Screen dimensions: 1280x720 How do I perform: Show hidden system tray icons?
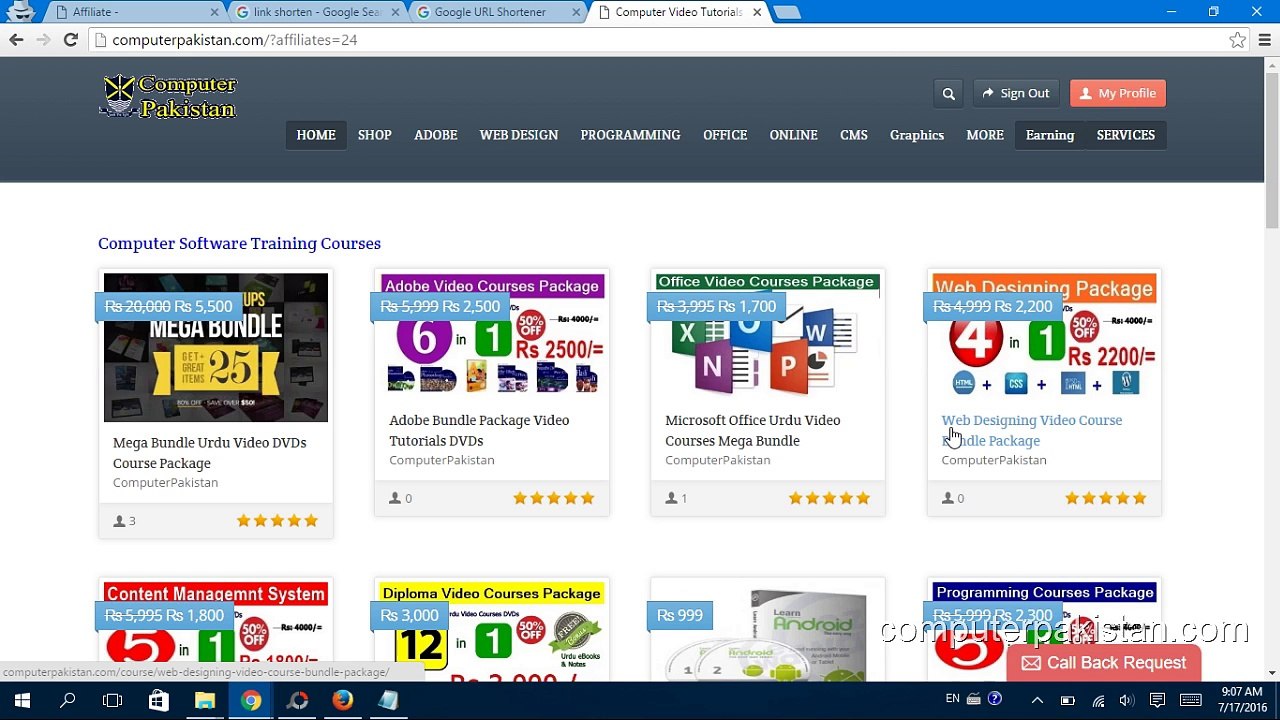click(x=1037, y=700)
